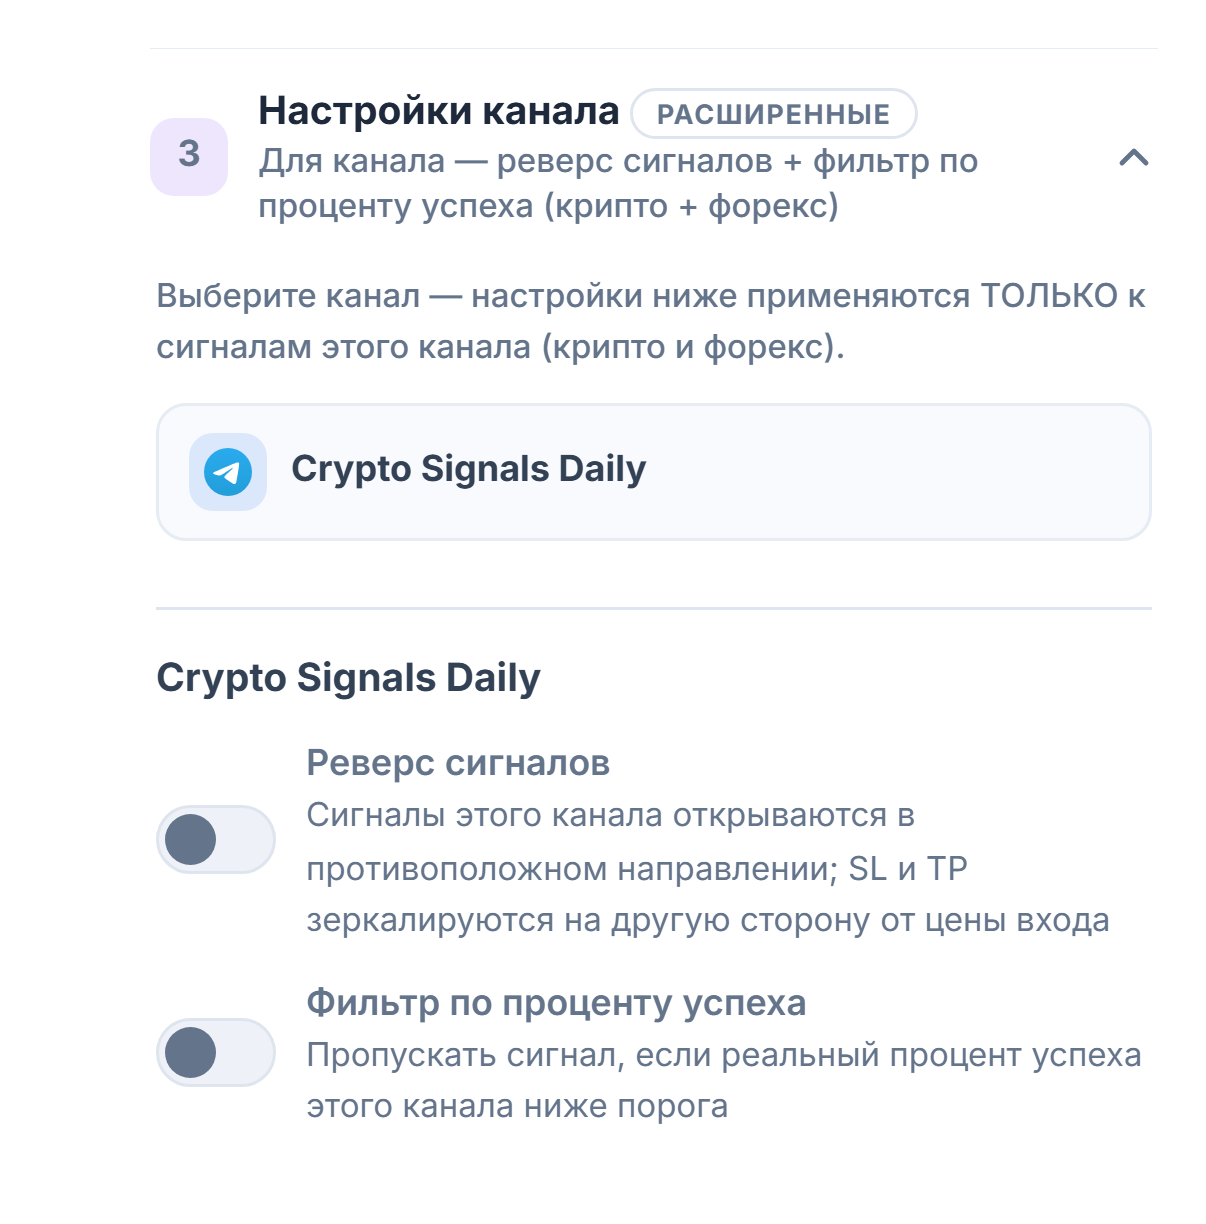The height and width of the screenshot is (1224, 1206).
Task: Click the Фильтр по проценту успеха label
Action: [x=556, y=1002]
